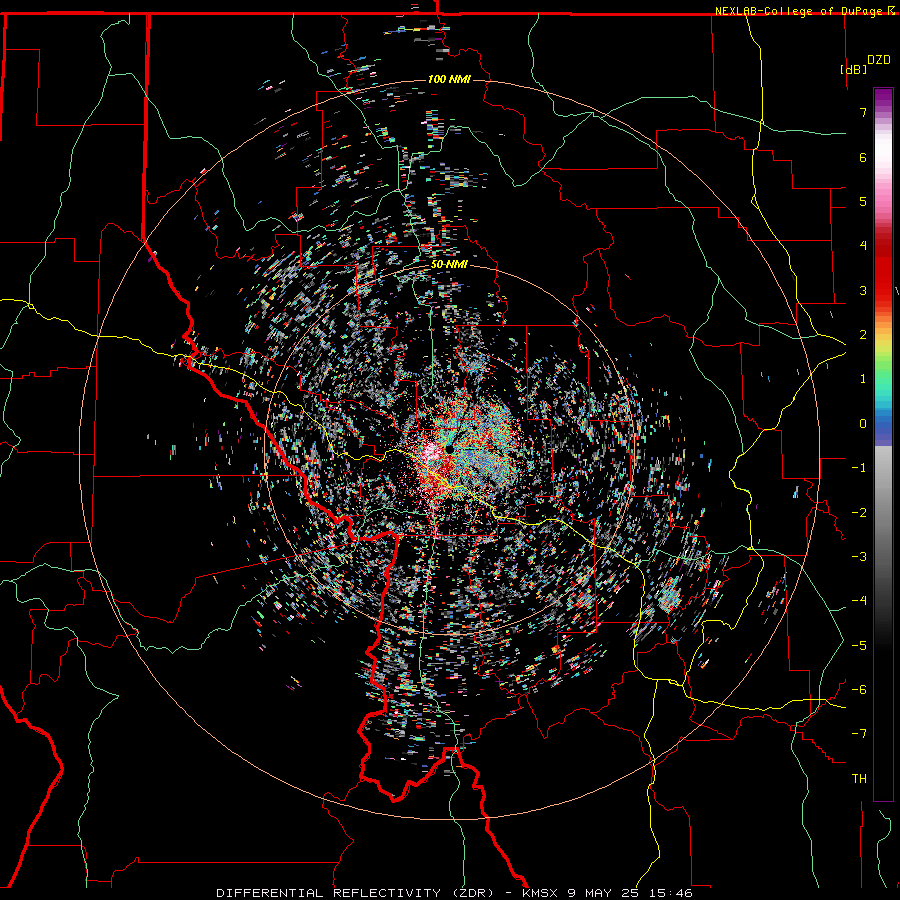Click the 9 MAY 25 date in footer
This screenshot has height=900, width=900.
pyautogui.click(x=601, y=893)
